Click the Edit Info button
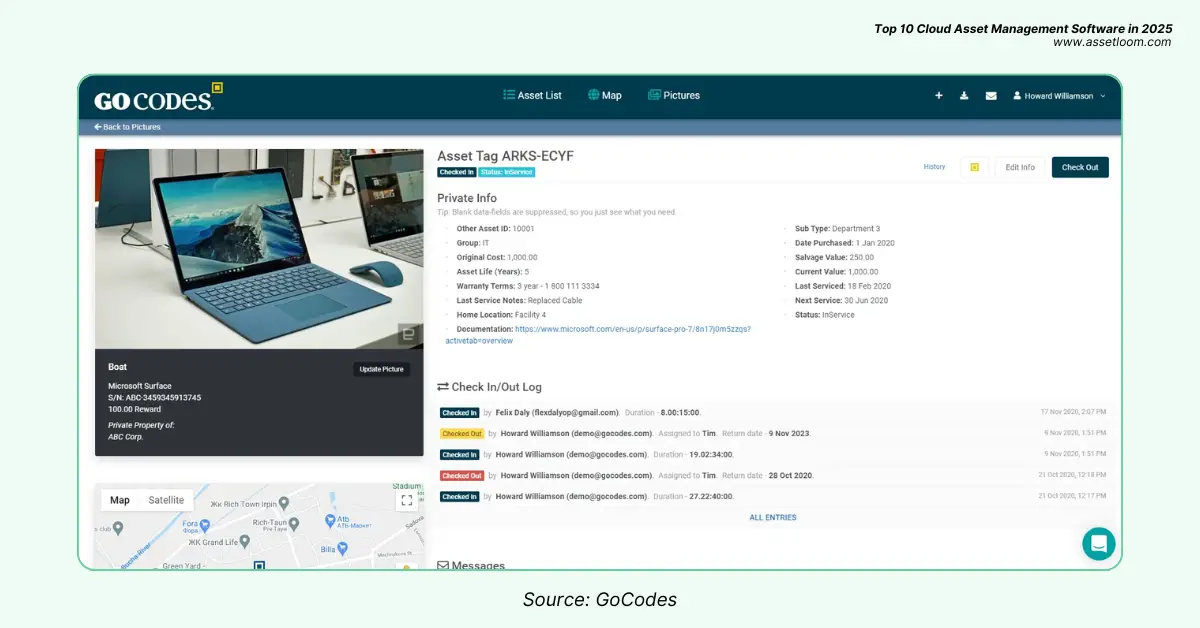This screenshot has width=1200, height=628. point(1019,167)
